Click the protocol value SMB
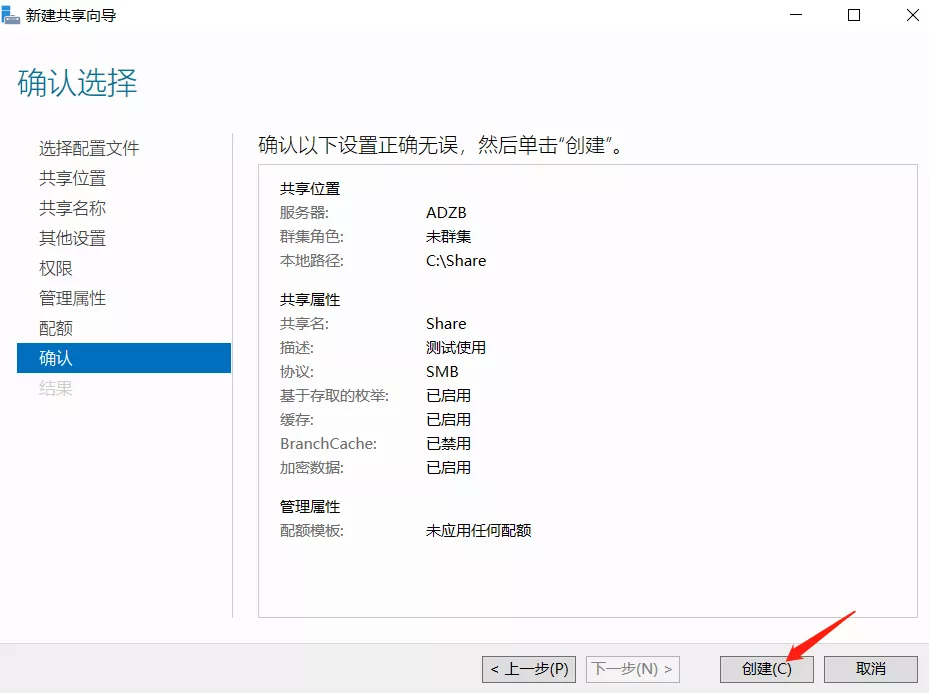929x693 pixels. pyautogui.click(x=442, y=371)
